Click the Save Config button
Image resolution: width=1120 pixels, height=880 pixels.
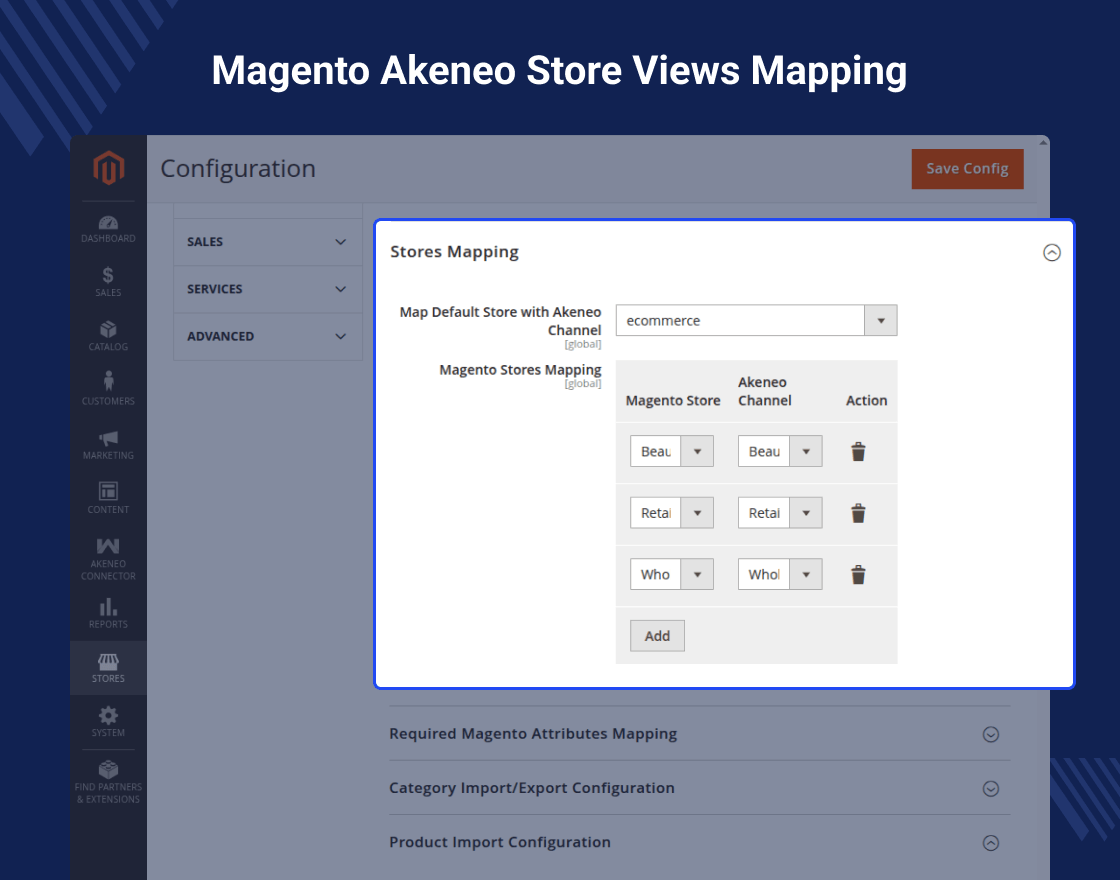(967, 169)
